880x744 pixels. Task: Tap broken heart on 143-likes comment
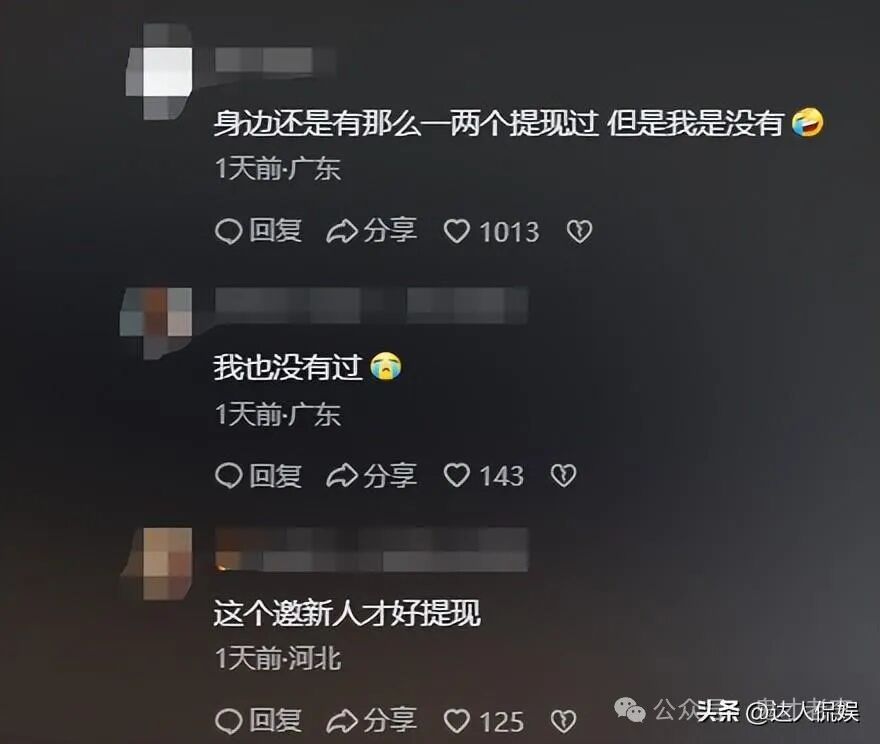pyautogui.click(x=563, y=476)
